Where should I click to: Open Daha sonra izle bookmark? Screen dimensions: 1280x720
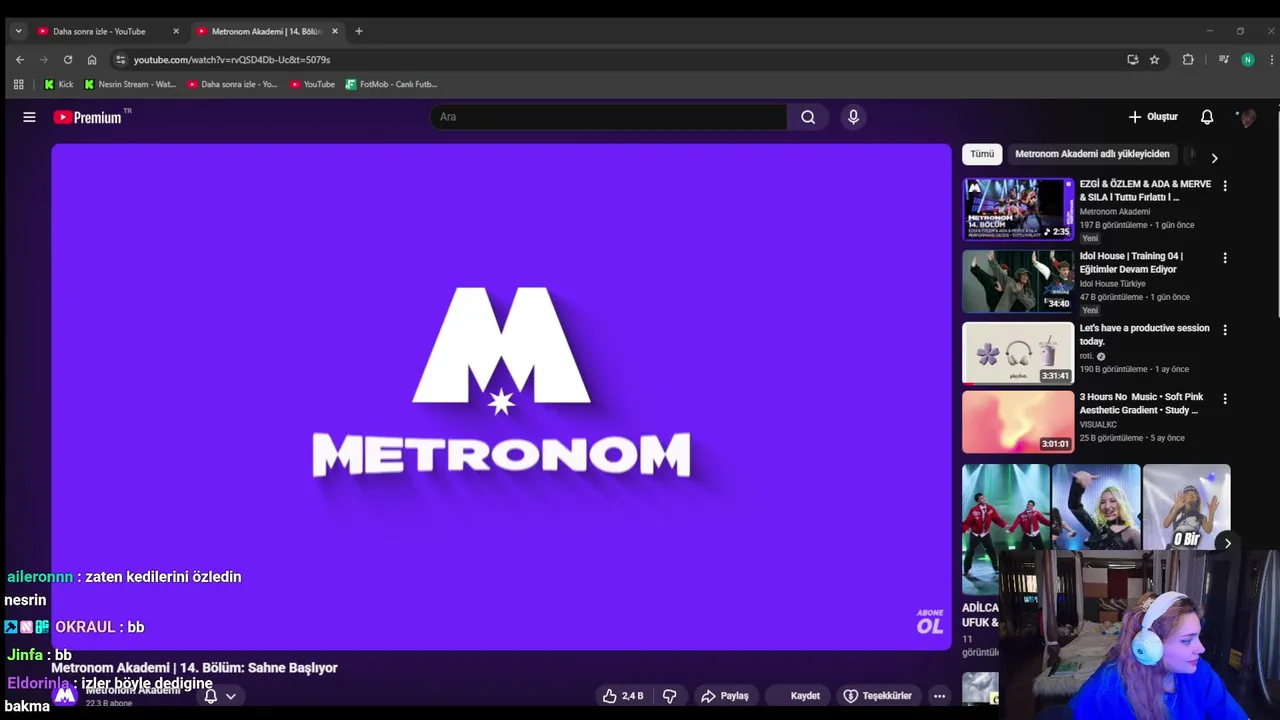point(232,84)
